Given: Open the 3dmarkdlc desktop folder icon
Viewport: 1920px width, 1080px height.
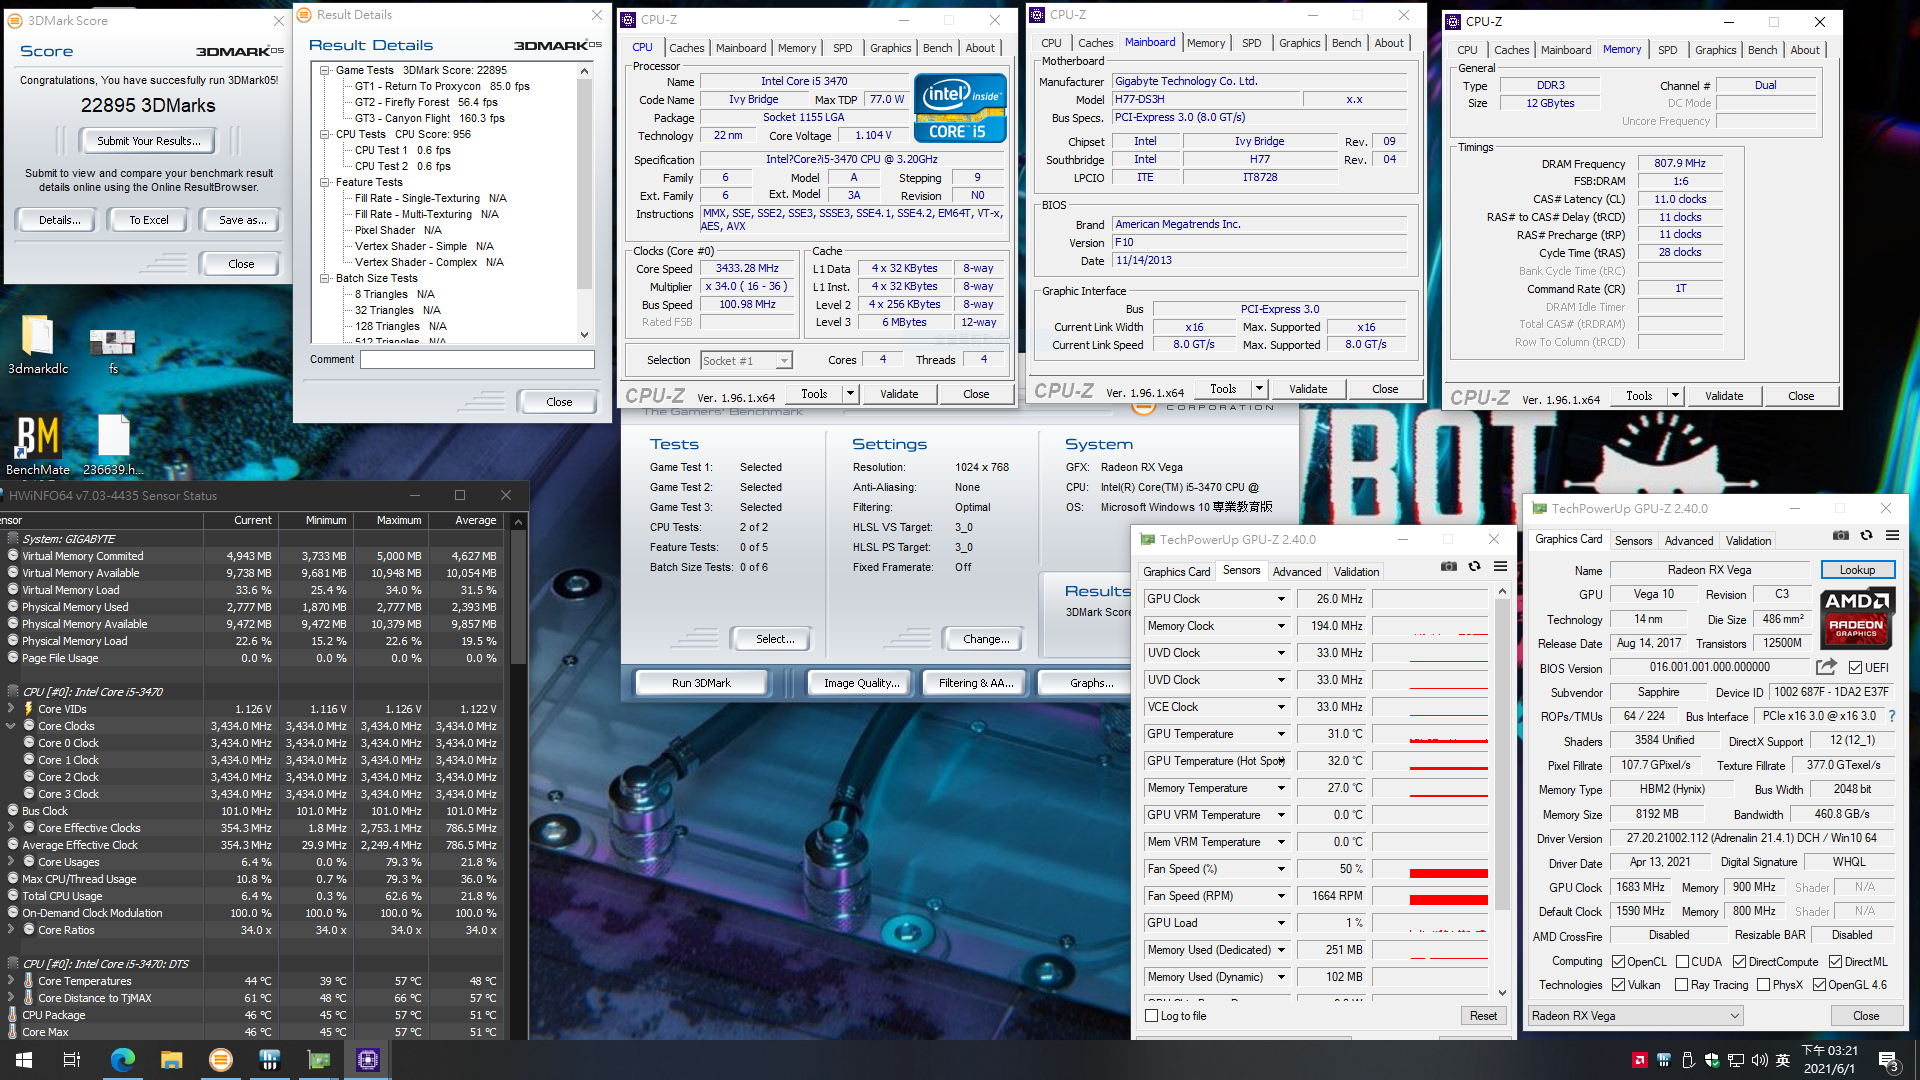Looking at the screenshot, I should pos(38,344).
